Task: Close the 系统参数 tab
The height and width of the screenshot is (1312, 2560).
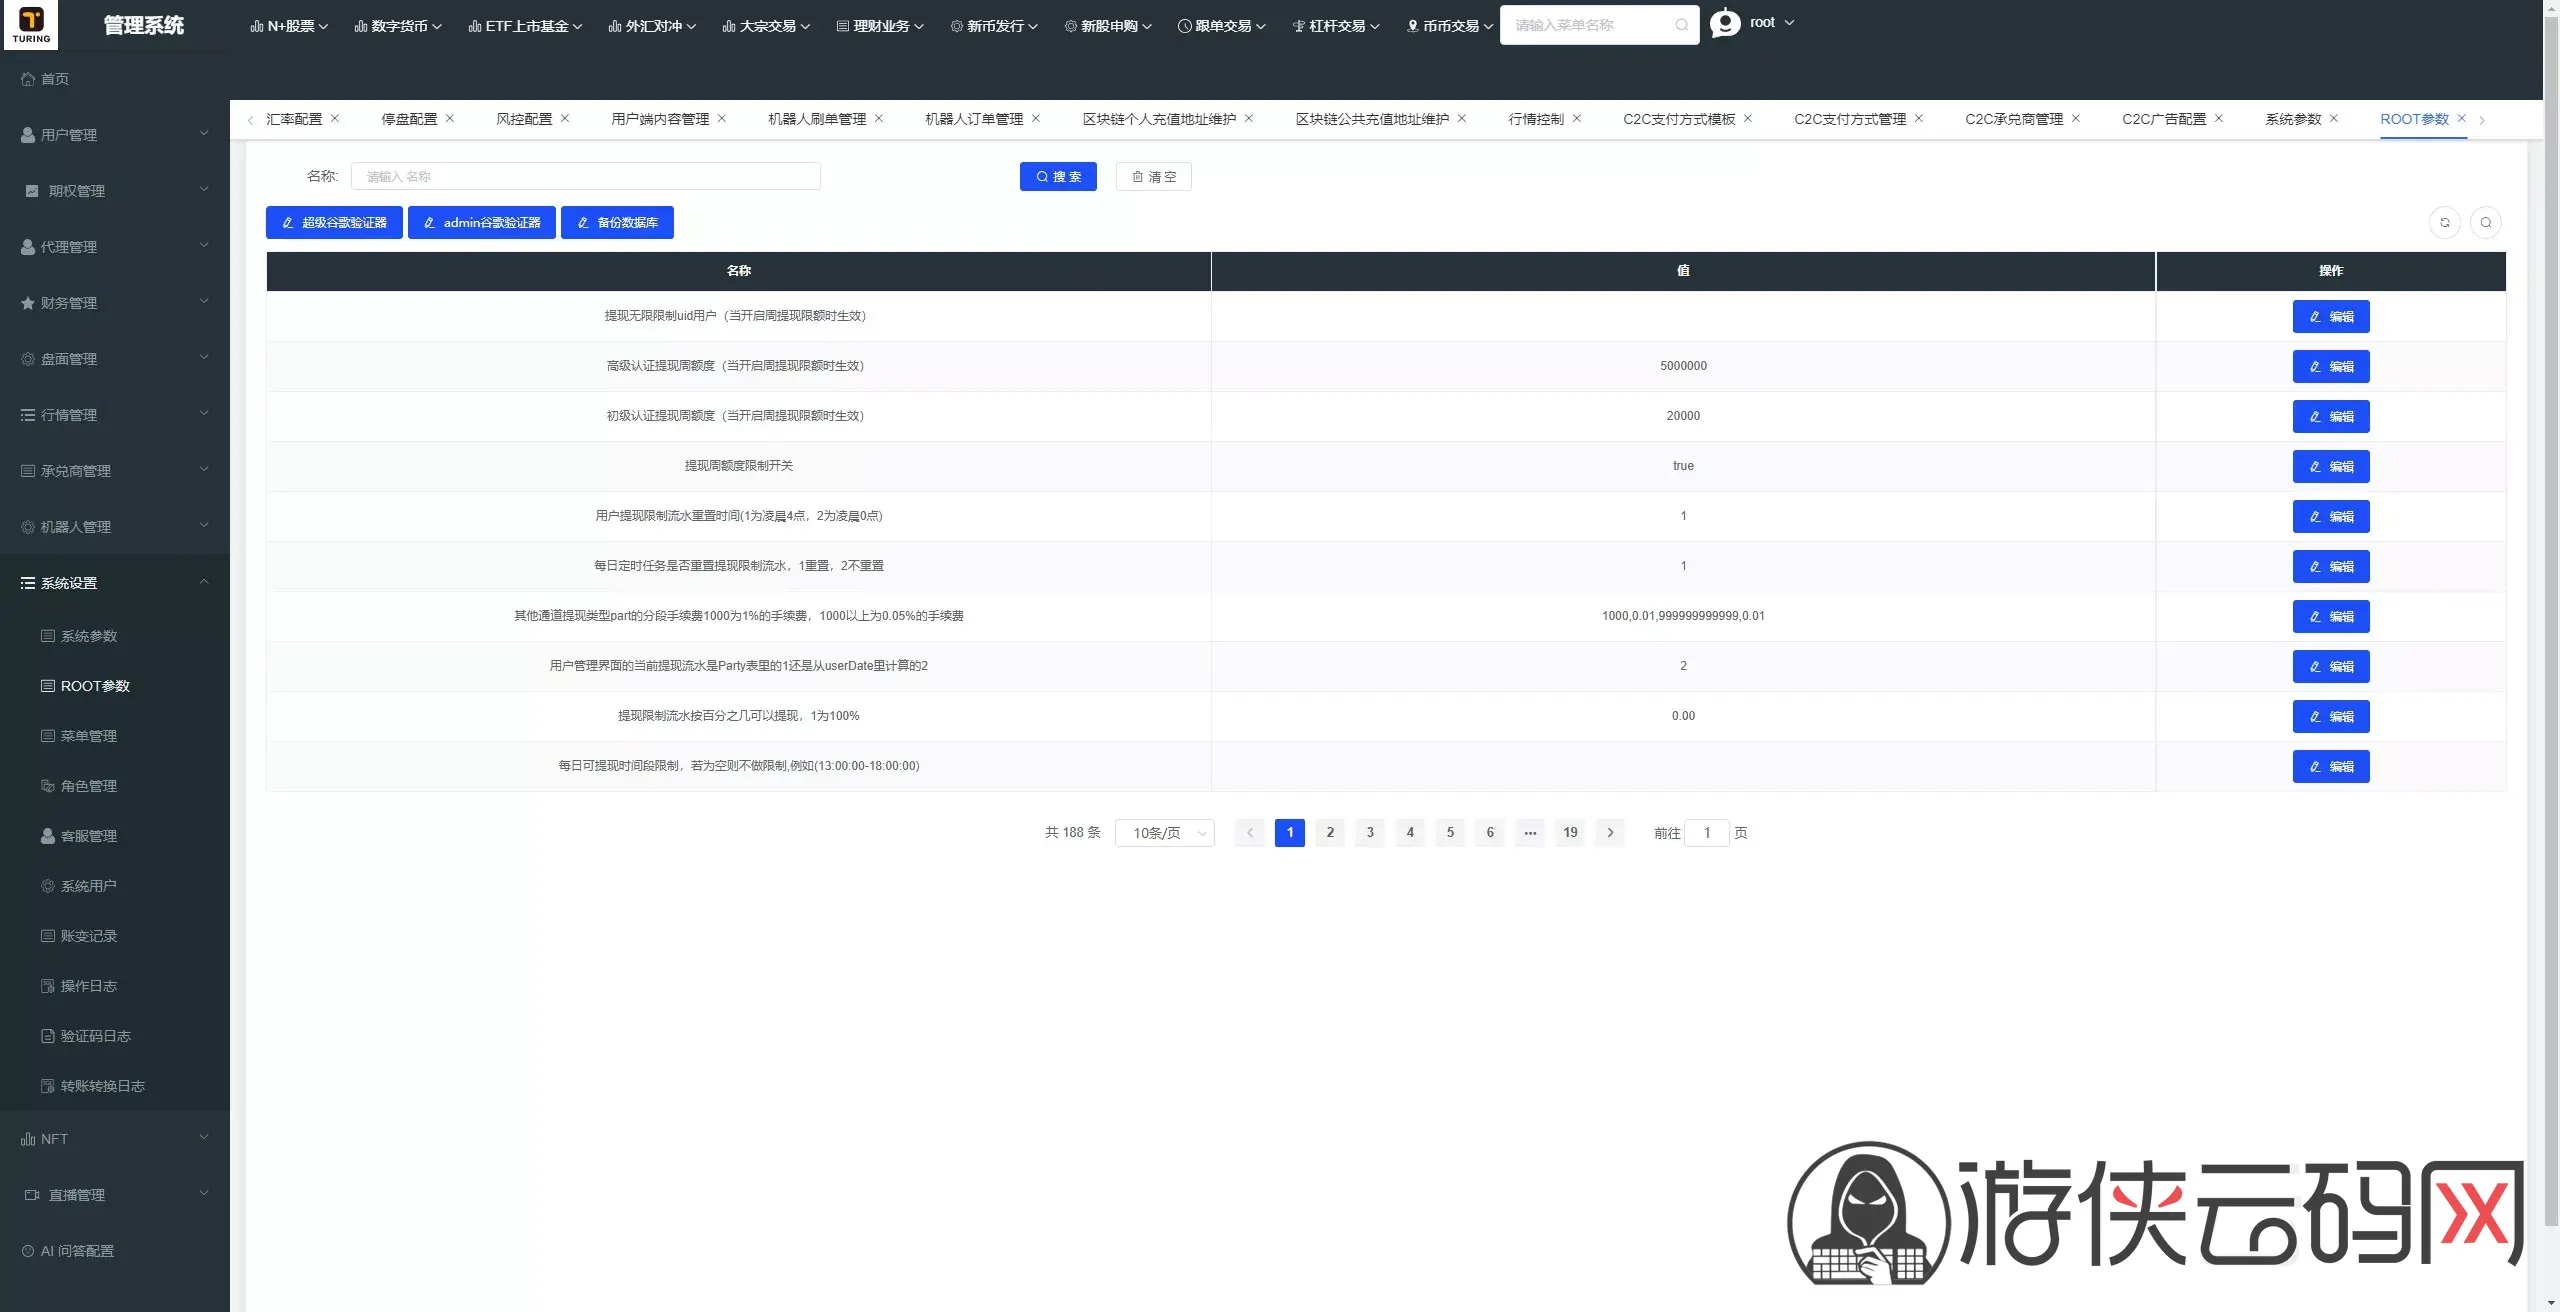Action: point(2334,118)
